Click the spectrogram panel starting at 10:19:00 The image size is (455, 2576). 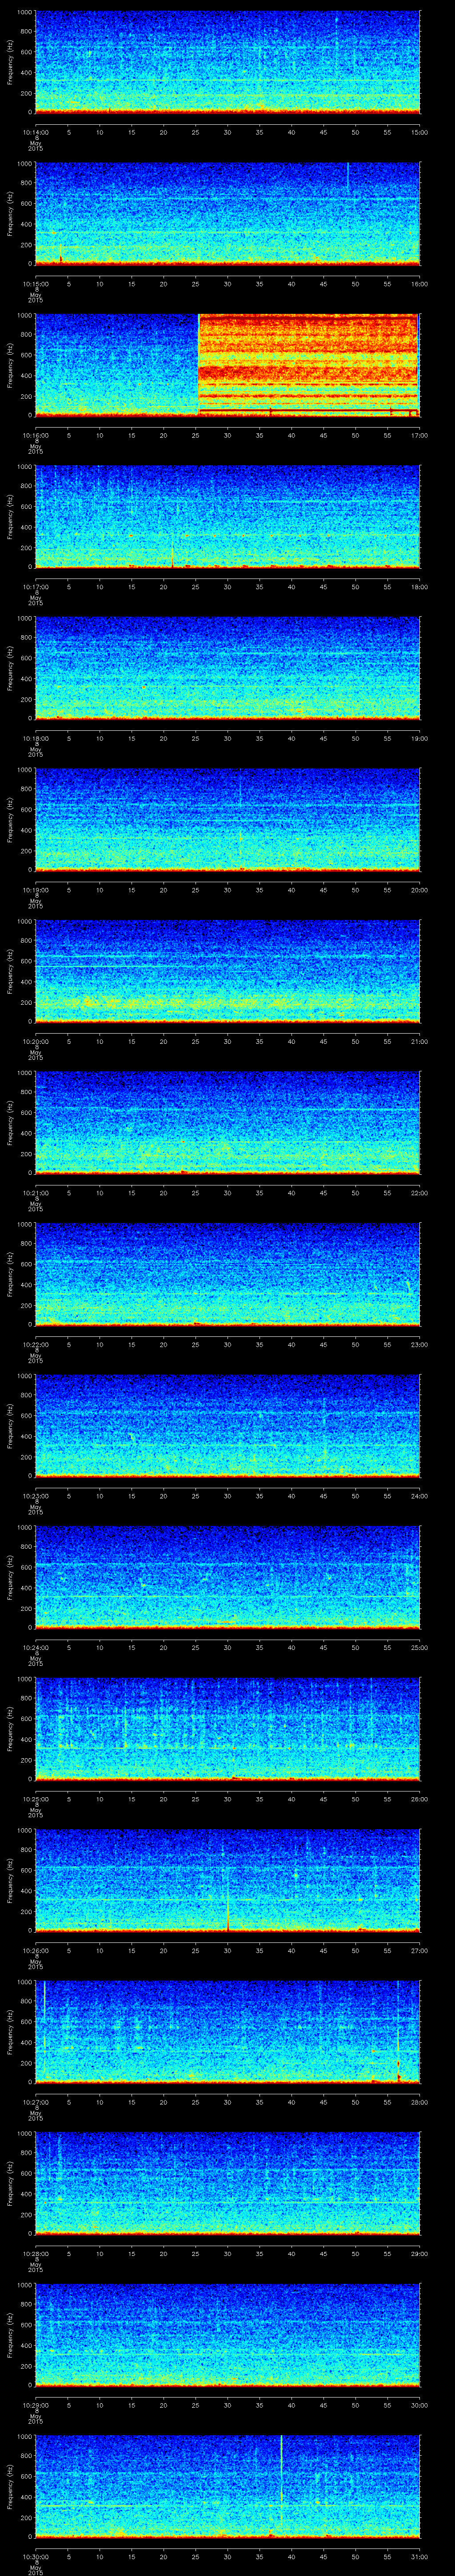click(227, 819)
